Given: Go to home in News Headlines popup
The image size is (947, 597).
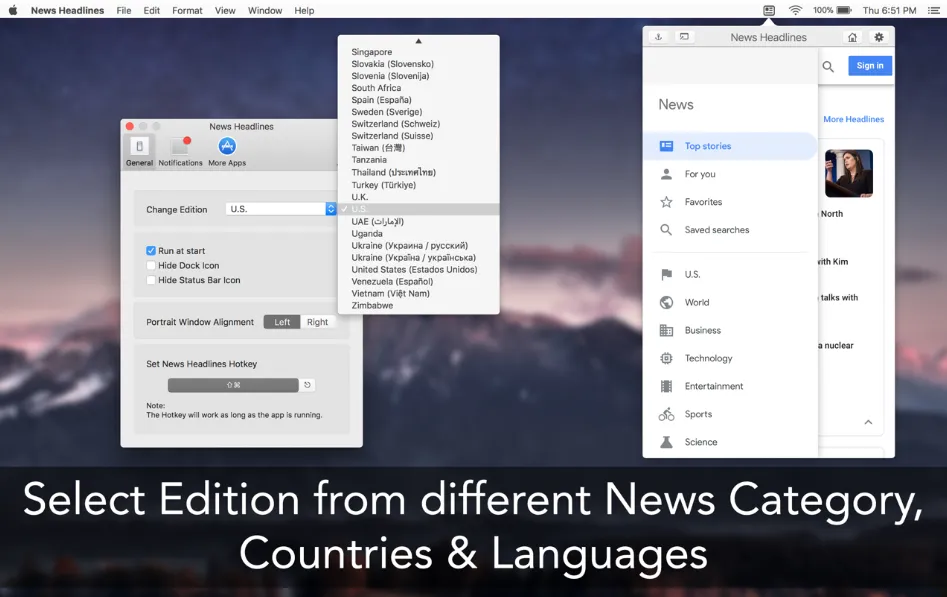Looking at the screenshot, I should point(852,37).
